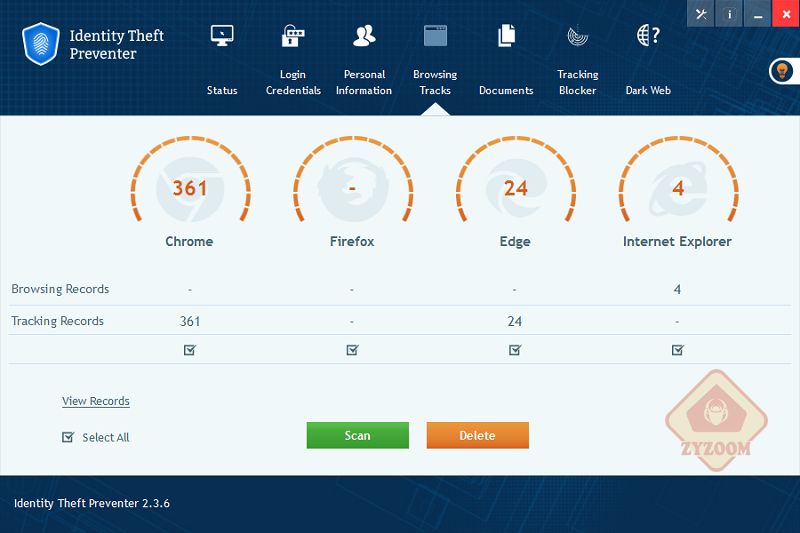
Task: Switch to the Status tab label
Action: [x=222, y=90]
